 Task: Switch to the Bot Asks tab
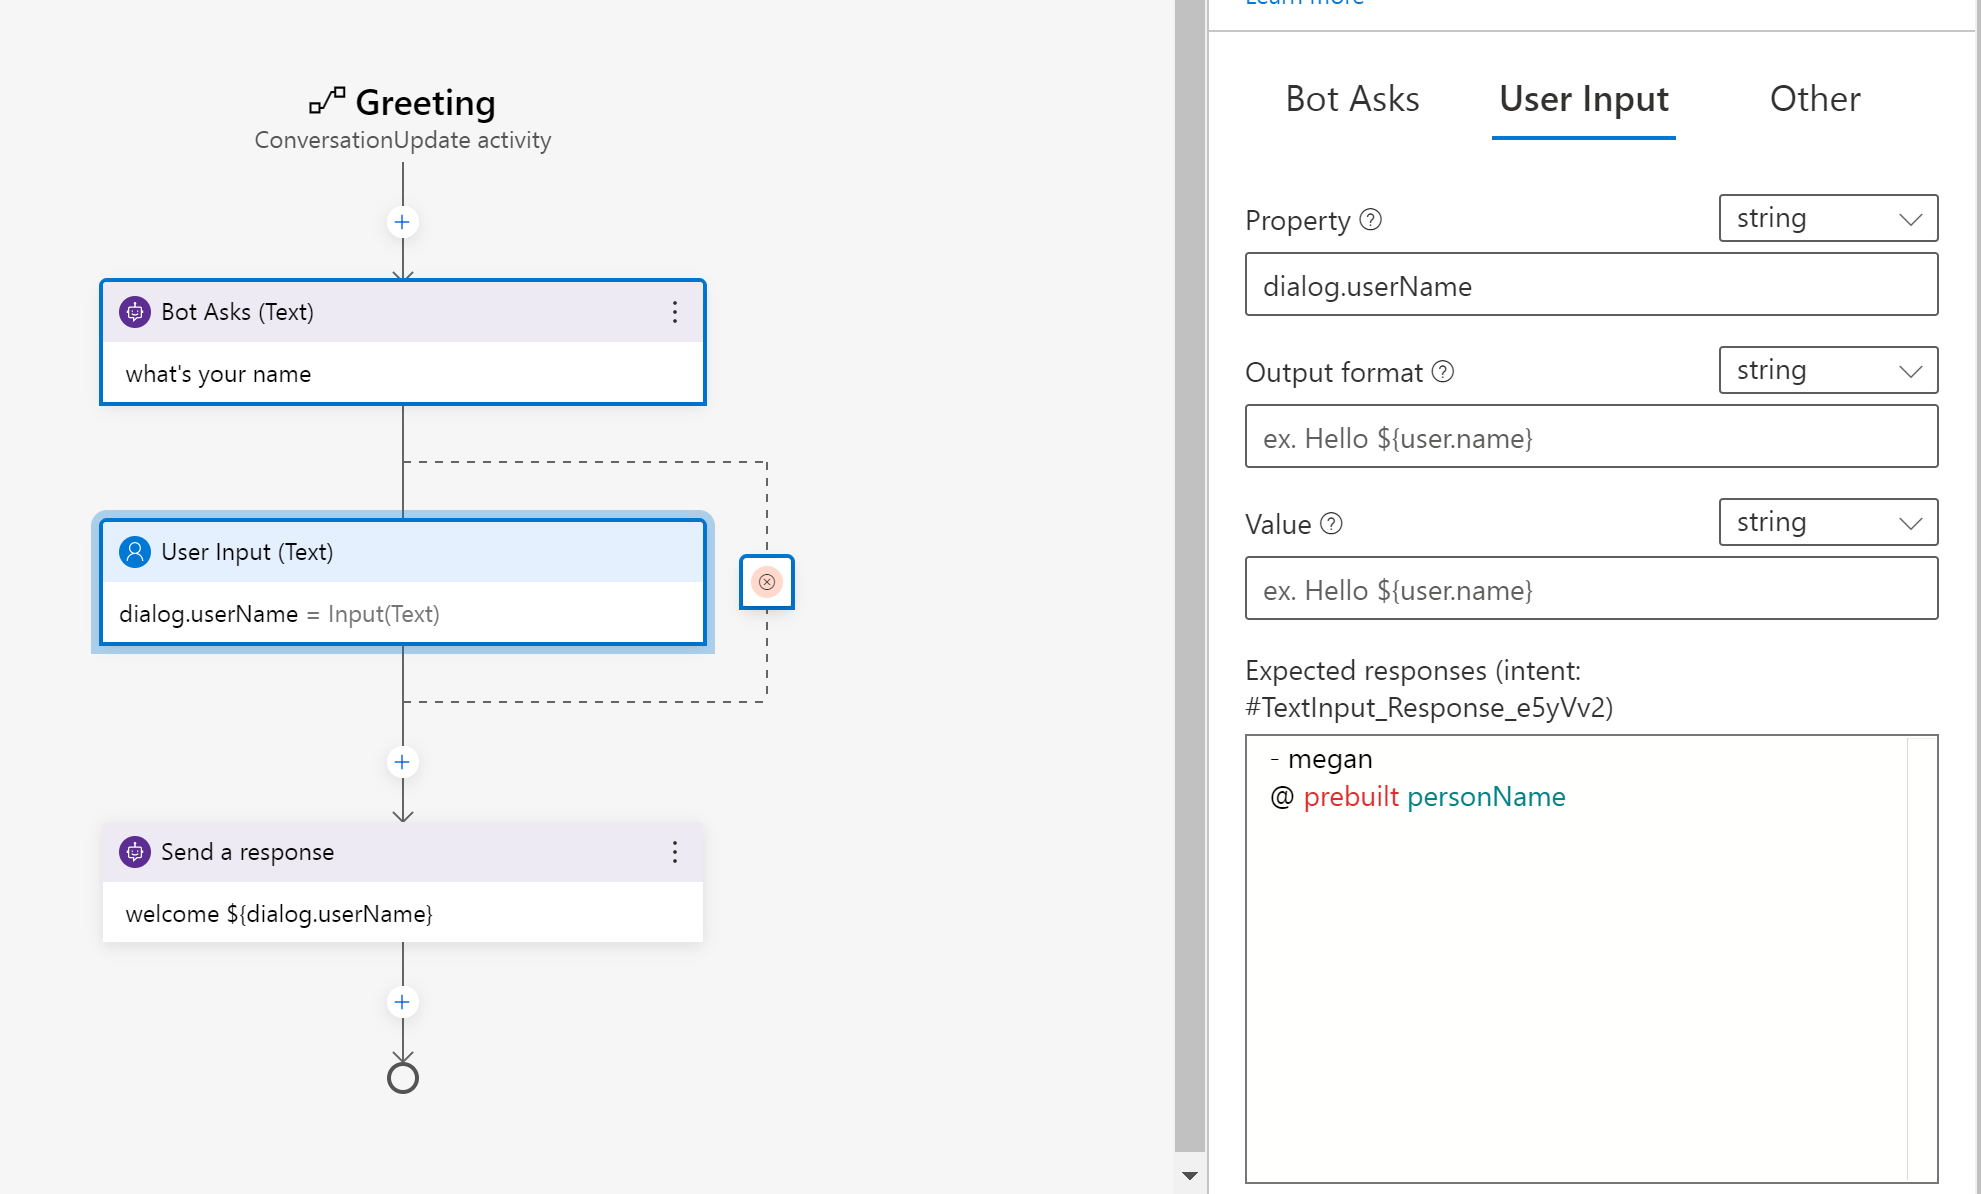[1352, 99]
